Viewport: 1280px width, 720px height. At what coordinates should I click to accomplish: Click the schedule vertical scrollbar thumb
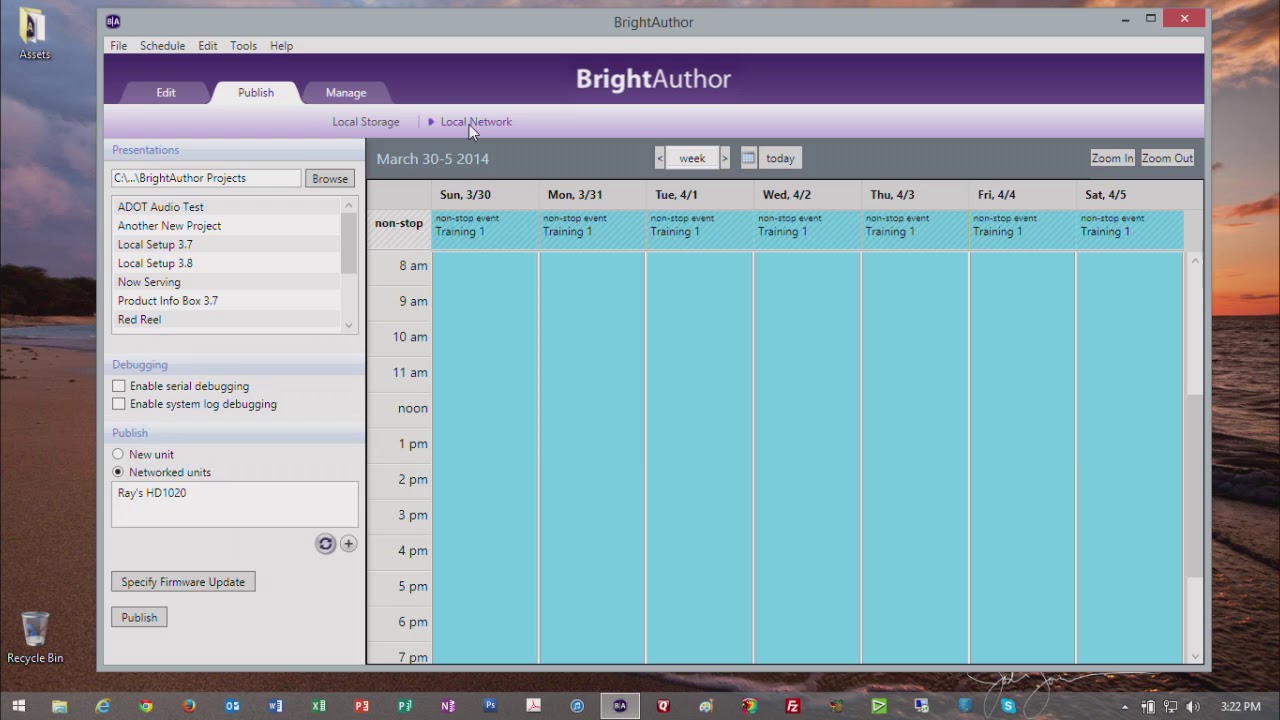1195,485
